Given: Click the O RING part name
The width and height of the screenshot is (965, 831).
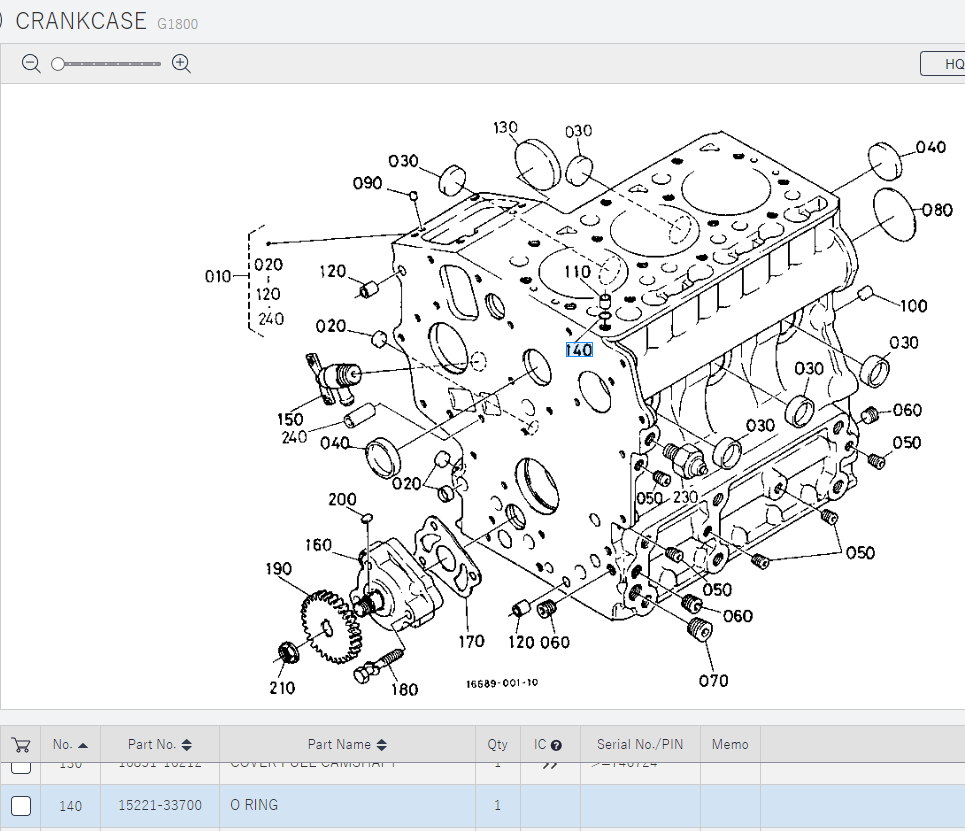Looking at the screenshot, I should tap(254, 805).
